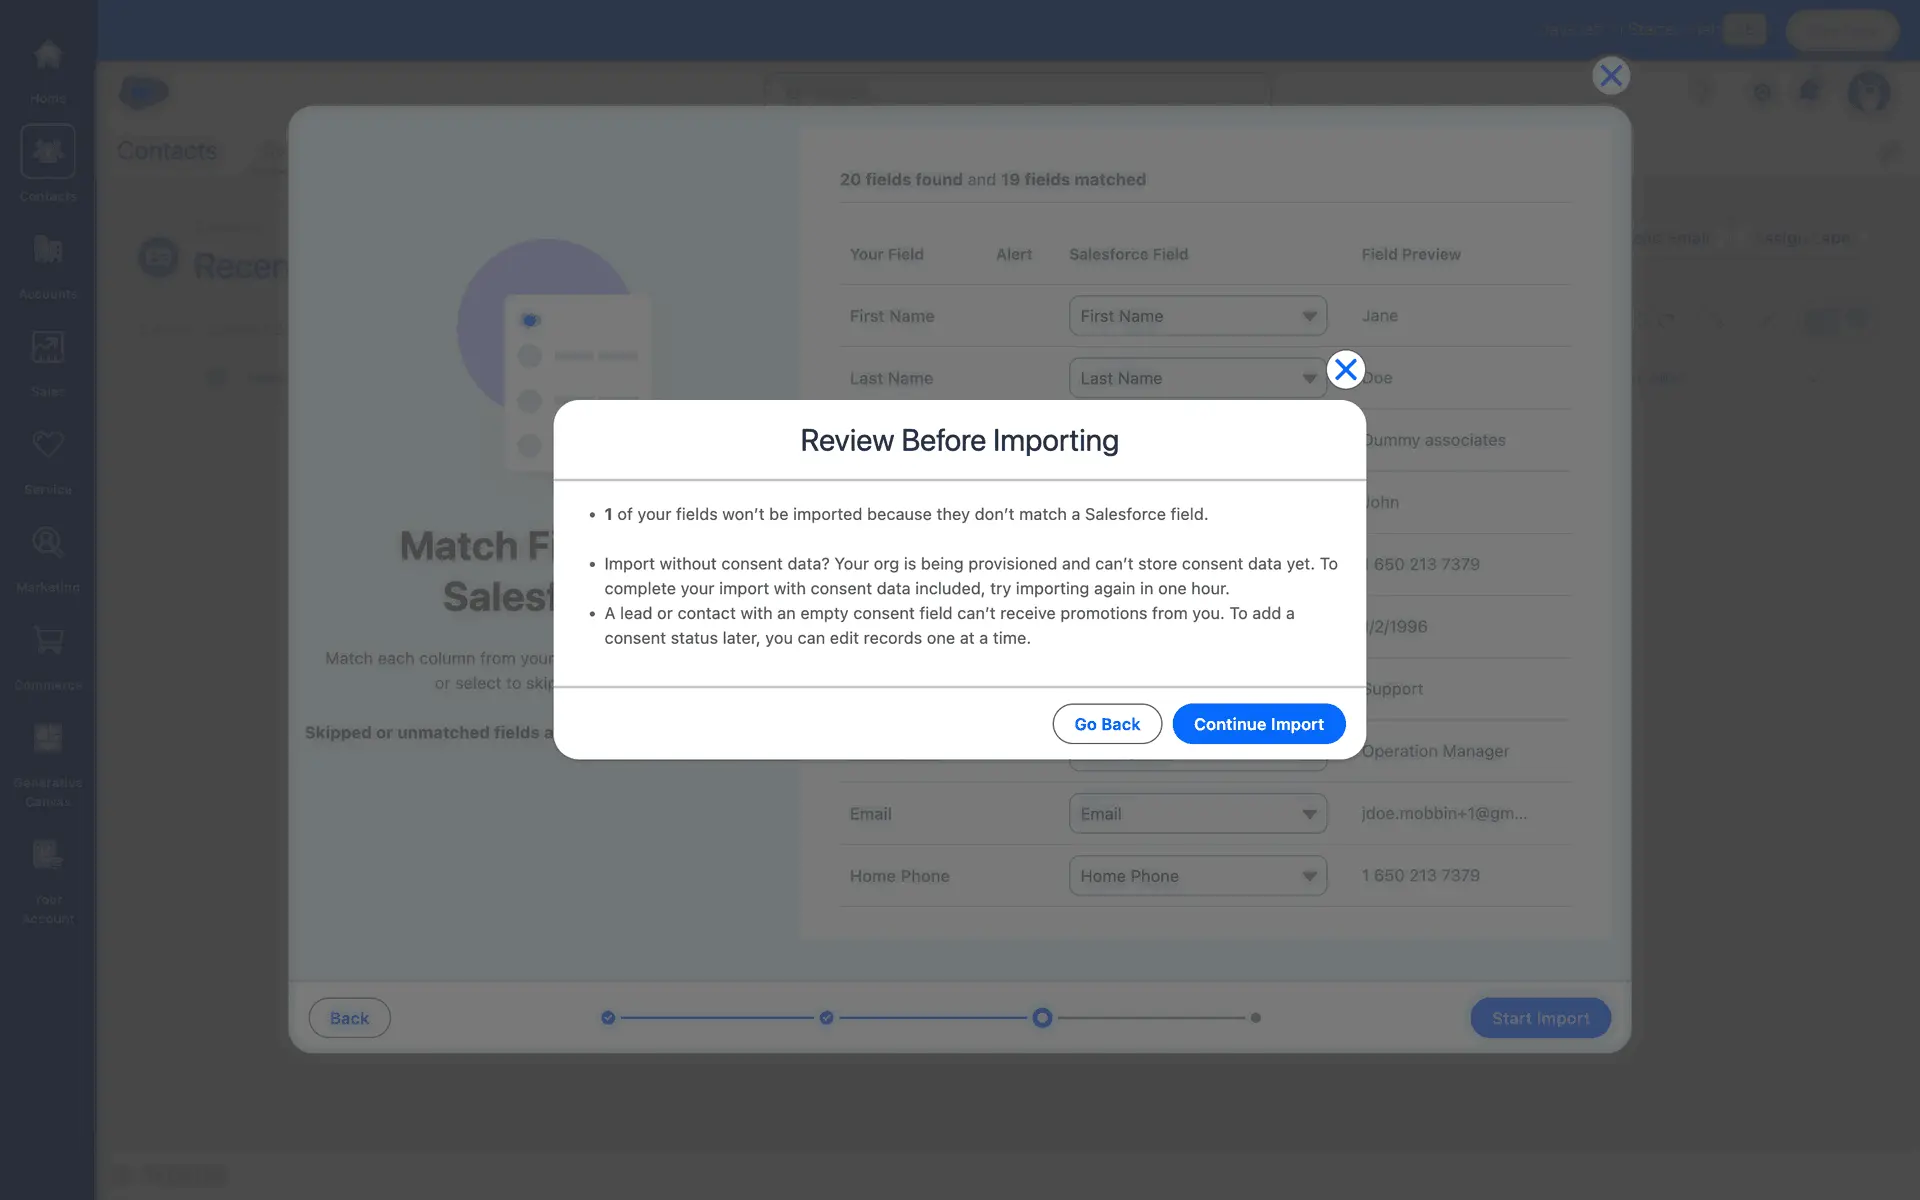
Task: Open Home in the left sidebar
Action: [47, 55]
